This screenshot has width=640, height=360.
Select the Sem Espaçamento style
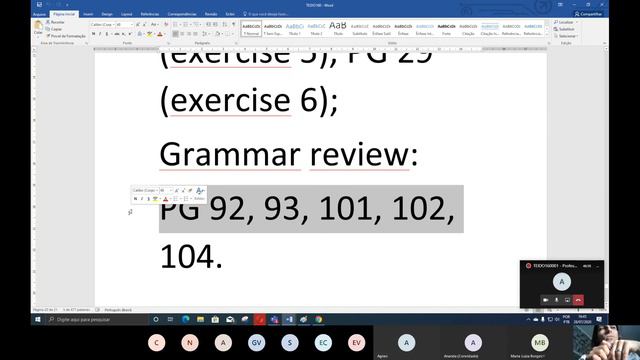273,29
